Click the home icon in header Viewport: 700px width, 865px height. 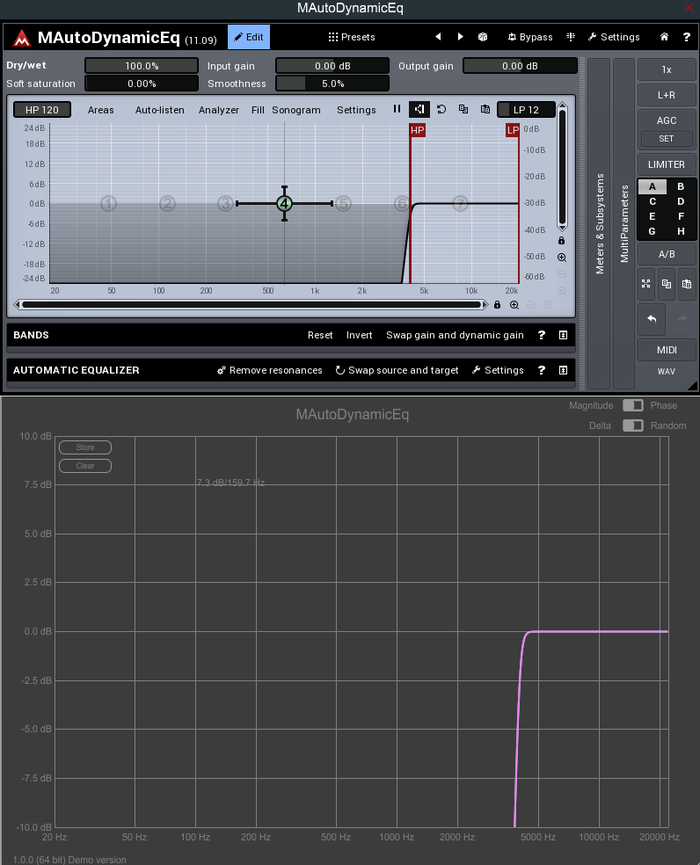pos(664,36)
